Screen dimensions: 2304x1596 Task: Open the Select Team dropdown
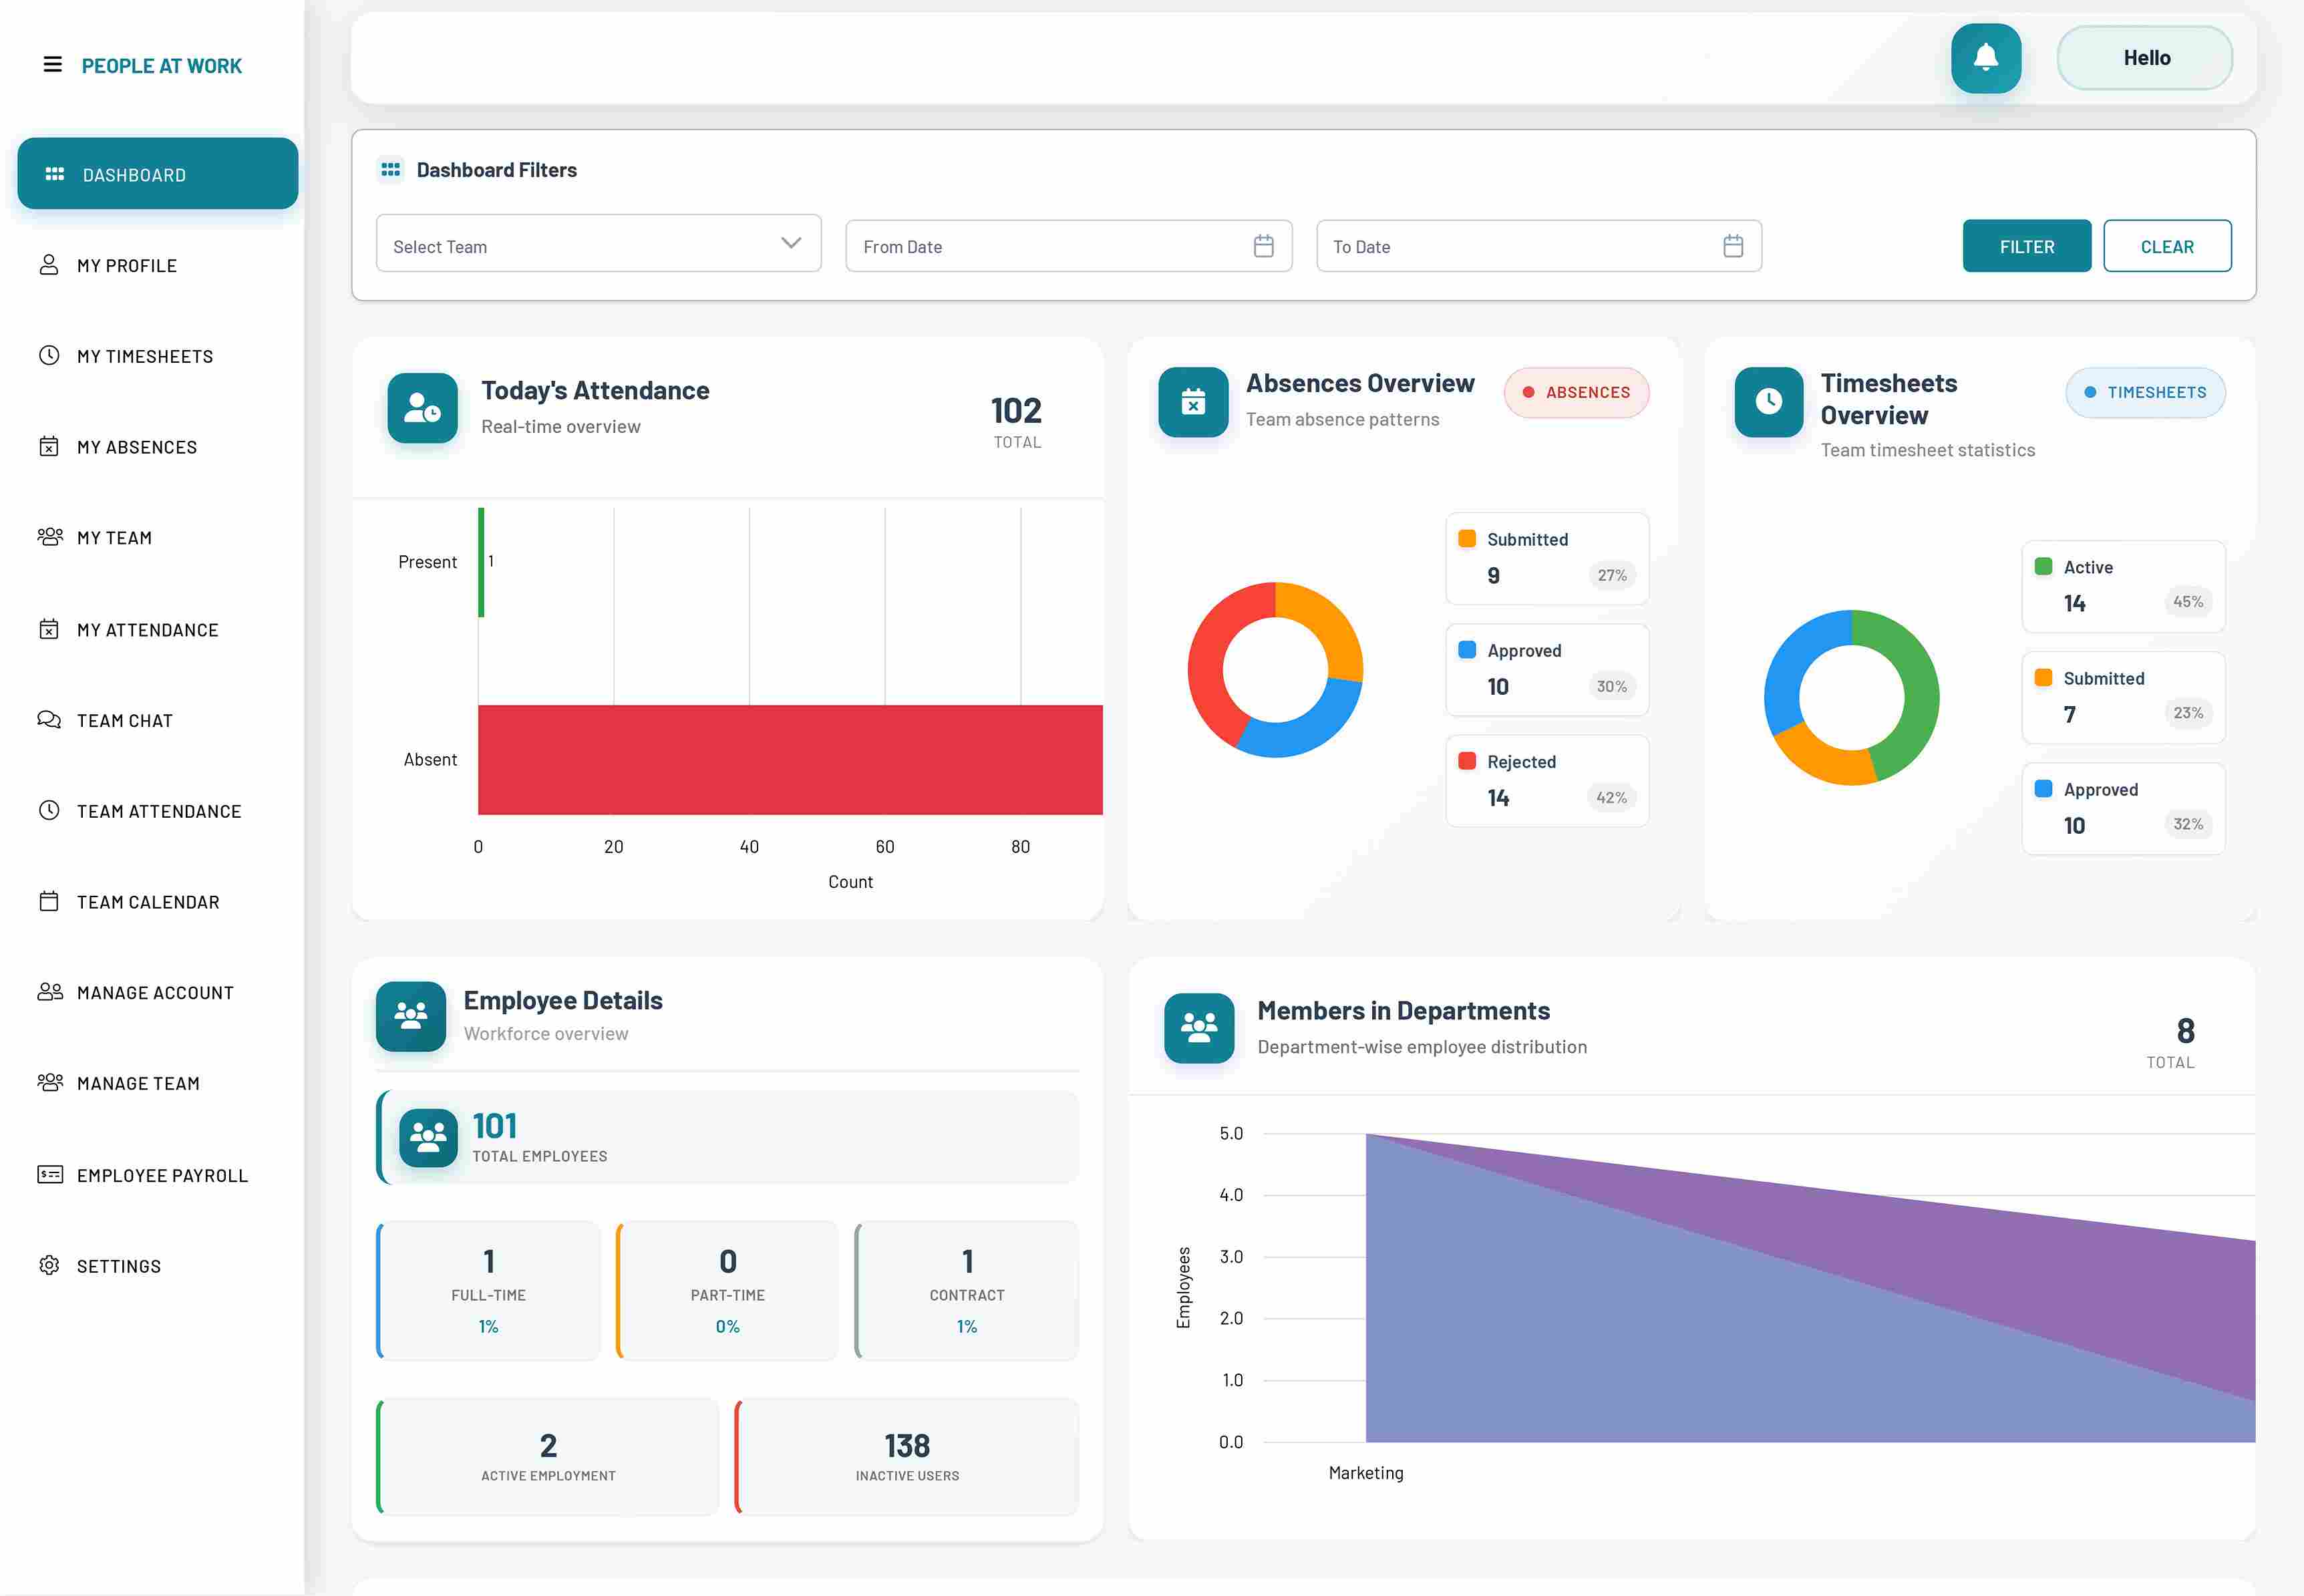(x=597, y=245)
